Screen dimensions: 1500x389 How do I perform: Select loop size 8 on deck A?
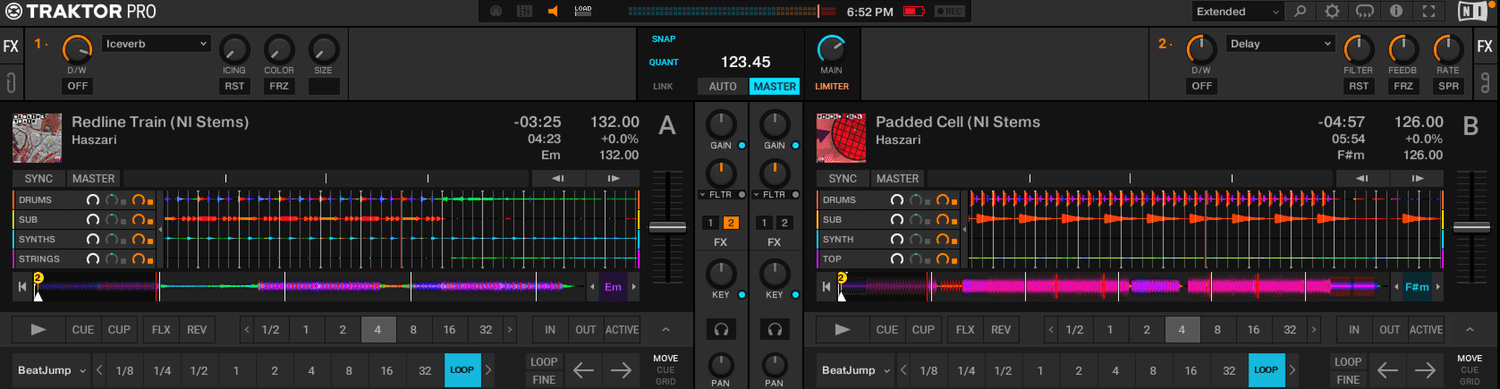pyautogui.click(x=413, y=329)
